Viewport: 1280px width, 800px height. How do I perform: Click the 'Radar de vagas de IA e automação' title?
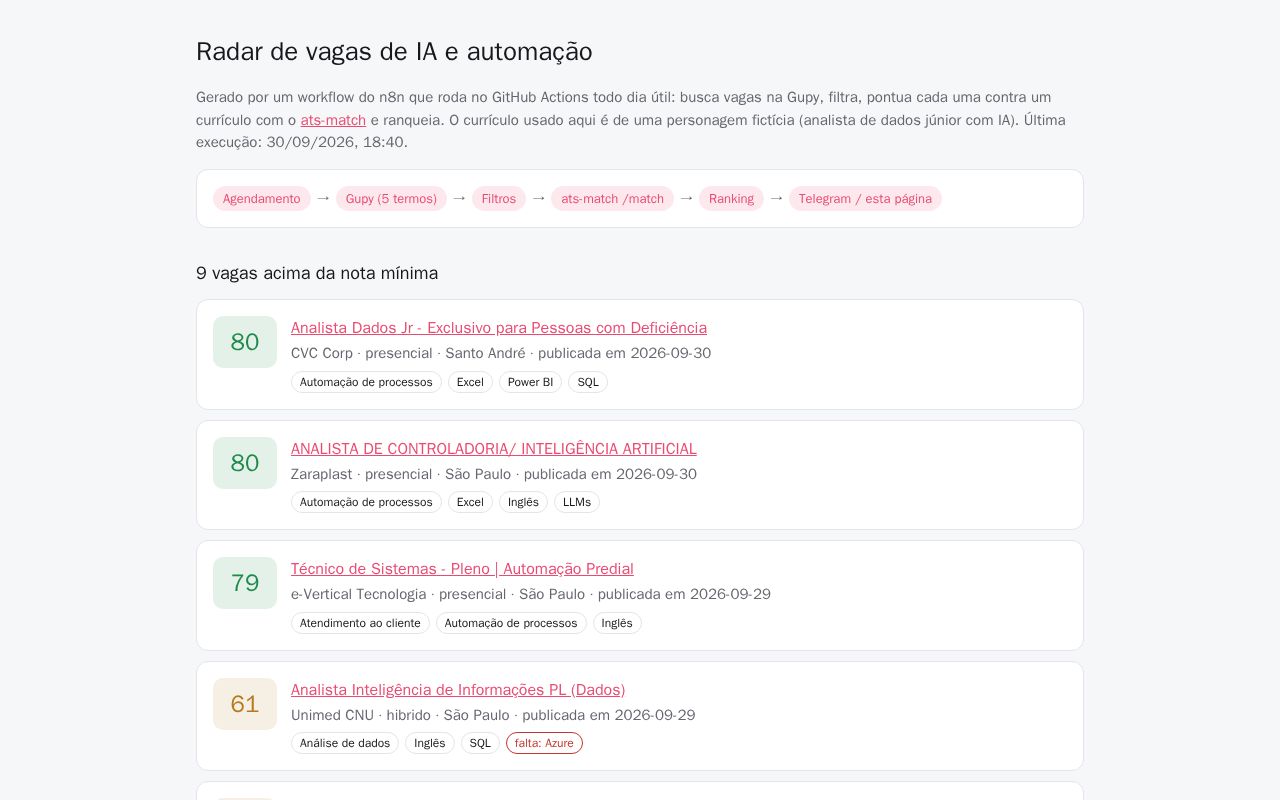[394, 52]
